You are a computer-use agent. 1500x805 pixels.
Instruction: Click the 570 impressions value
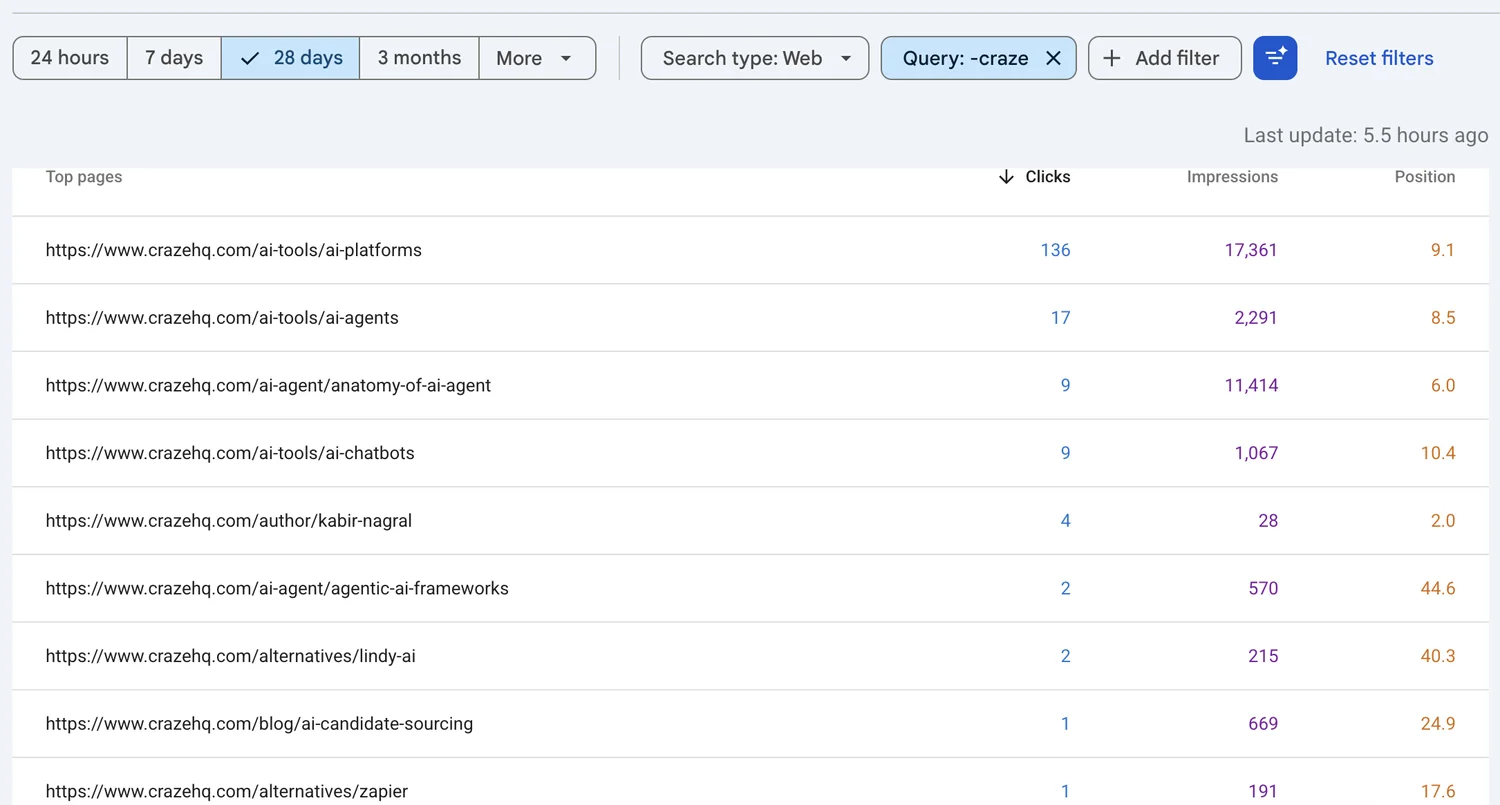coord(1263,589)
